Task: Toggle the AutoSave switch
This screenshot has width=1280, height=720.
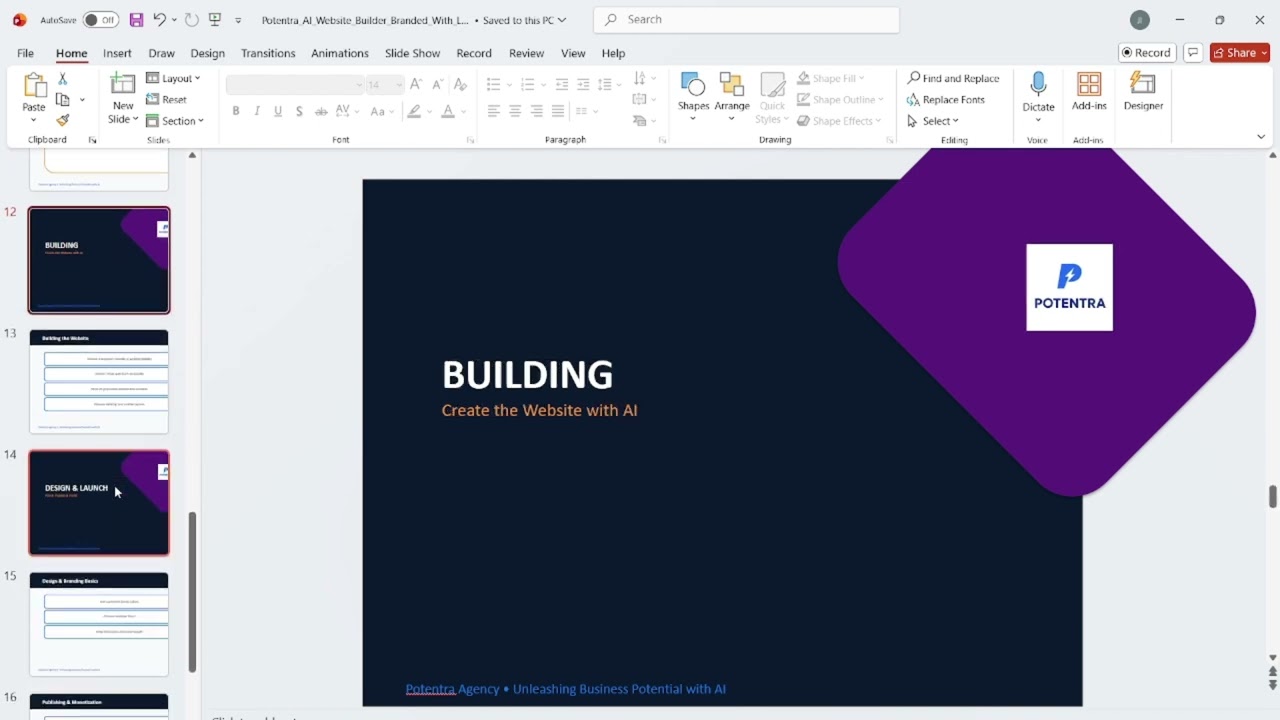Action: click(x=101, y=20)
